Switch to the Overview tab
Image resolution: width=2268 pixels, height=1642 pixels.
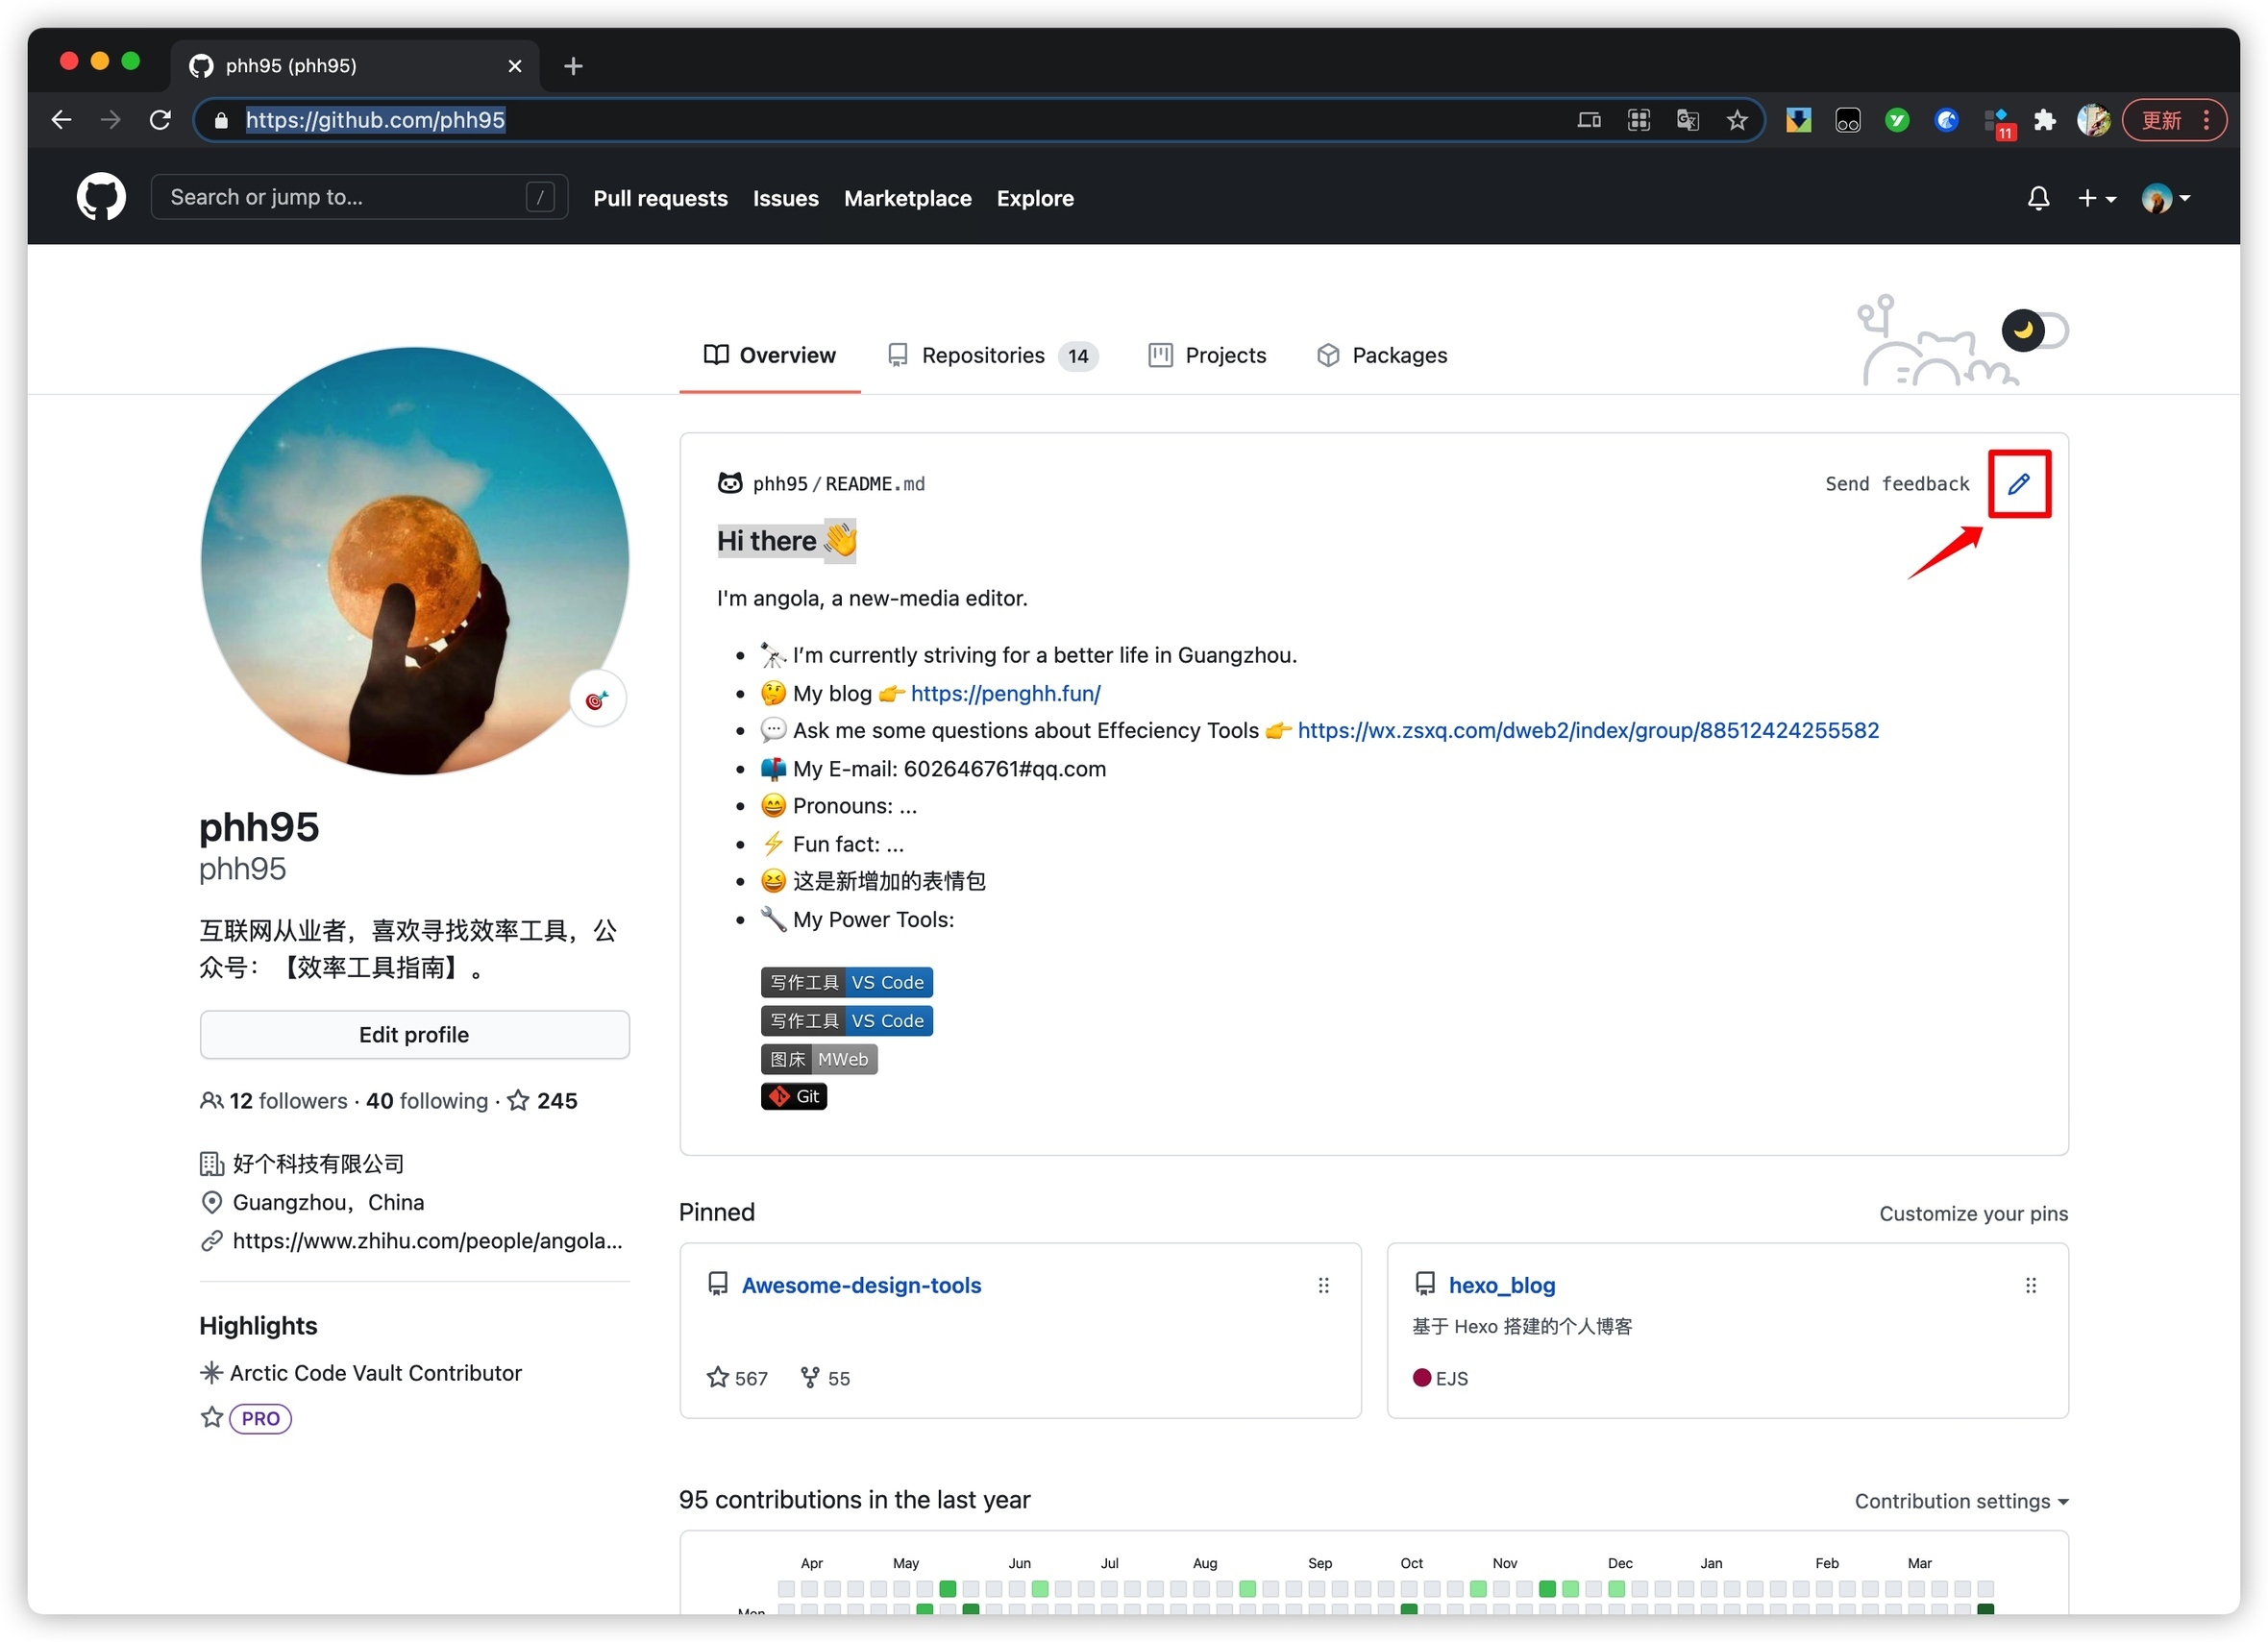tap(769, 355)
